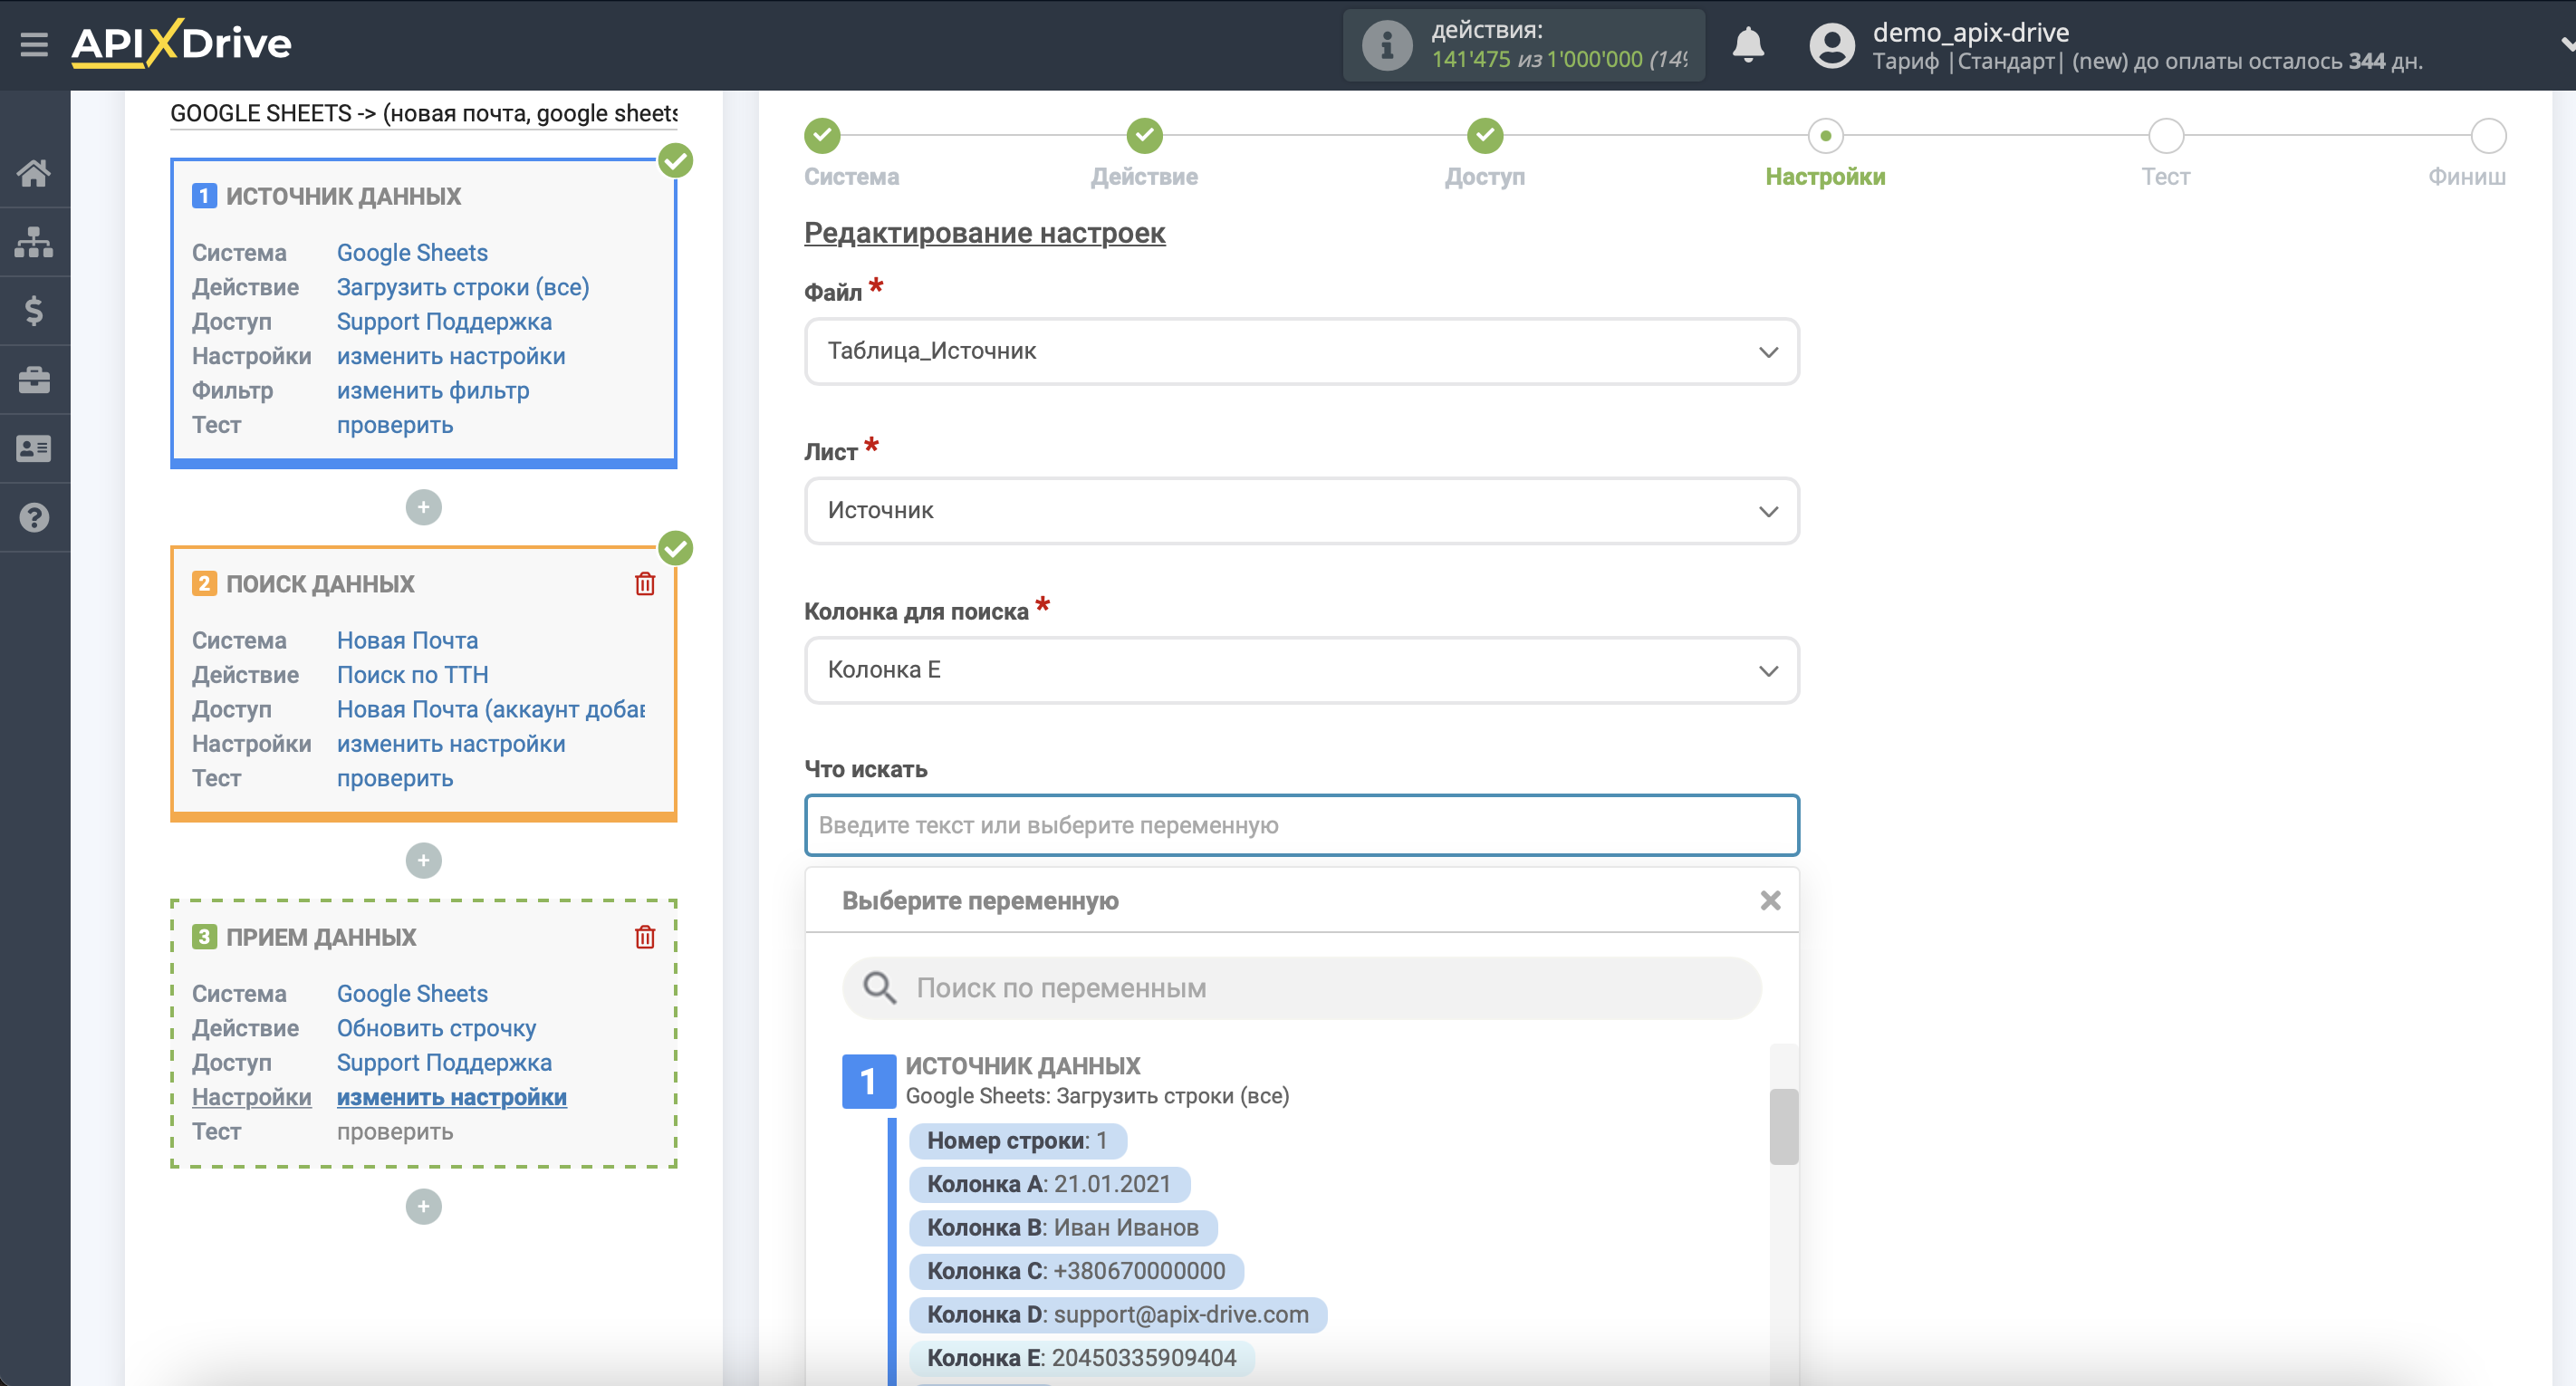Screen dimensions: 2576x1386
Task: Open the home sidebar icon
Action: [34, 173]
